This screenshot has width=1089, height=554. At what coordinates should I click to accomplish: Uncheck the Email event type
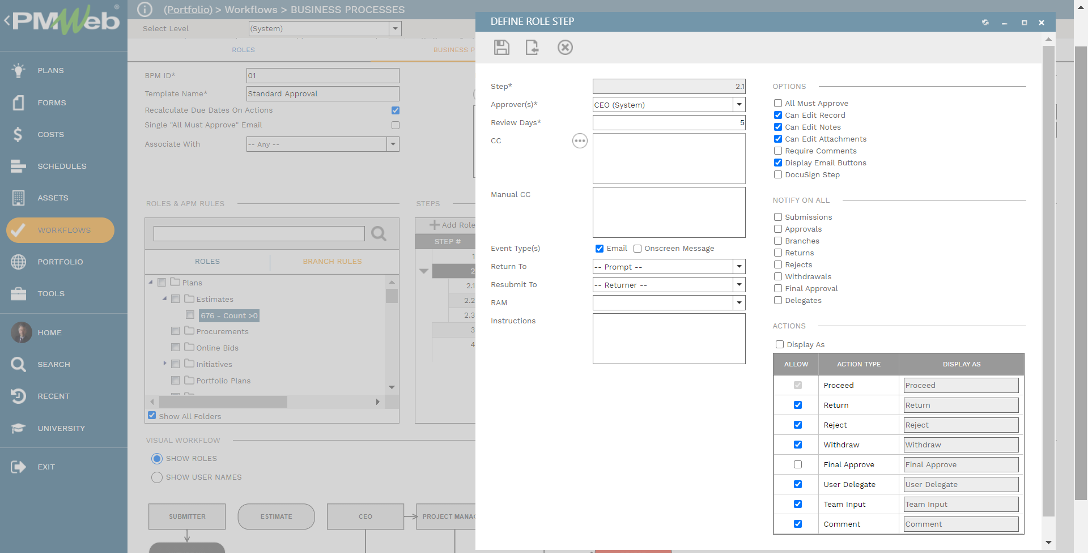[599, 249]
